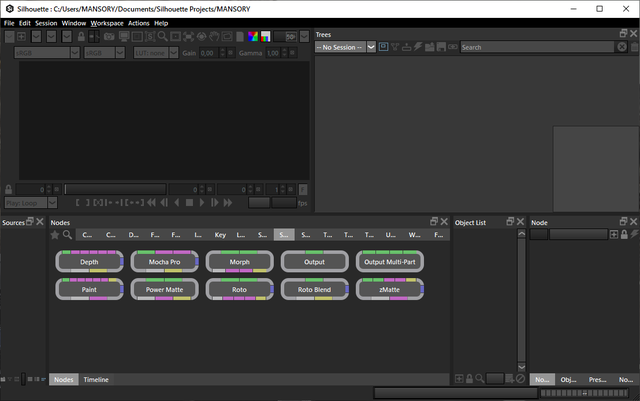Image resolution: width=640 pixels, height=401 pixels.
Task: Add the Mocha Pro node
Action: (x=164, y=262)
